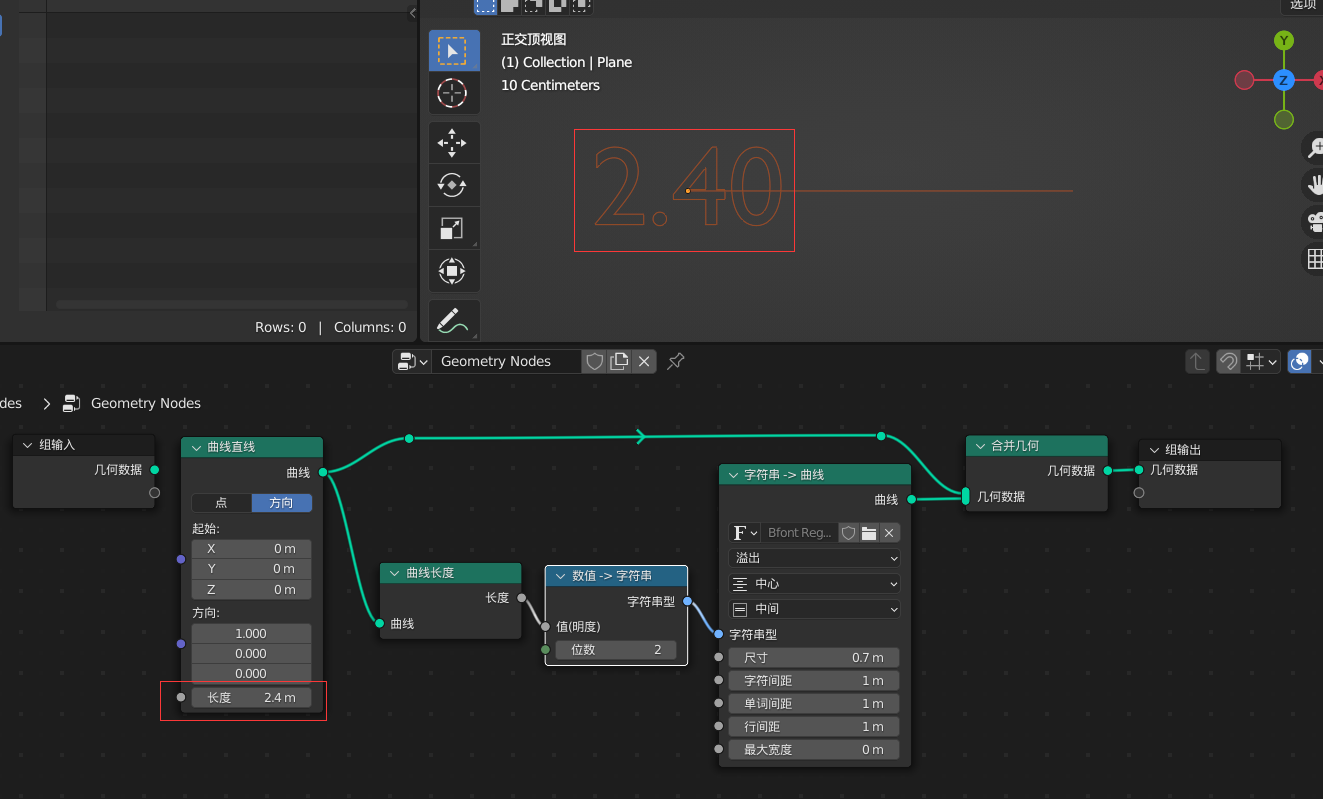Open the node tree browse dropdown
Image resolution: width=1323 pixels, height=799 pixels.
pyautogui.click(x=412, y=361)
